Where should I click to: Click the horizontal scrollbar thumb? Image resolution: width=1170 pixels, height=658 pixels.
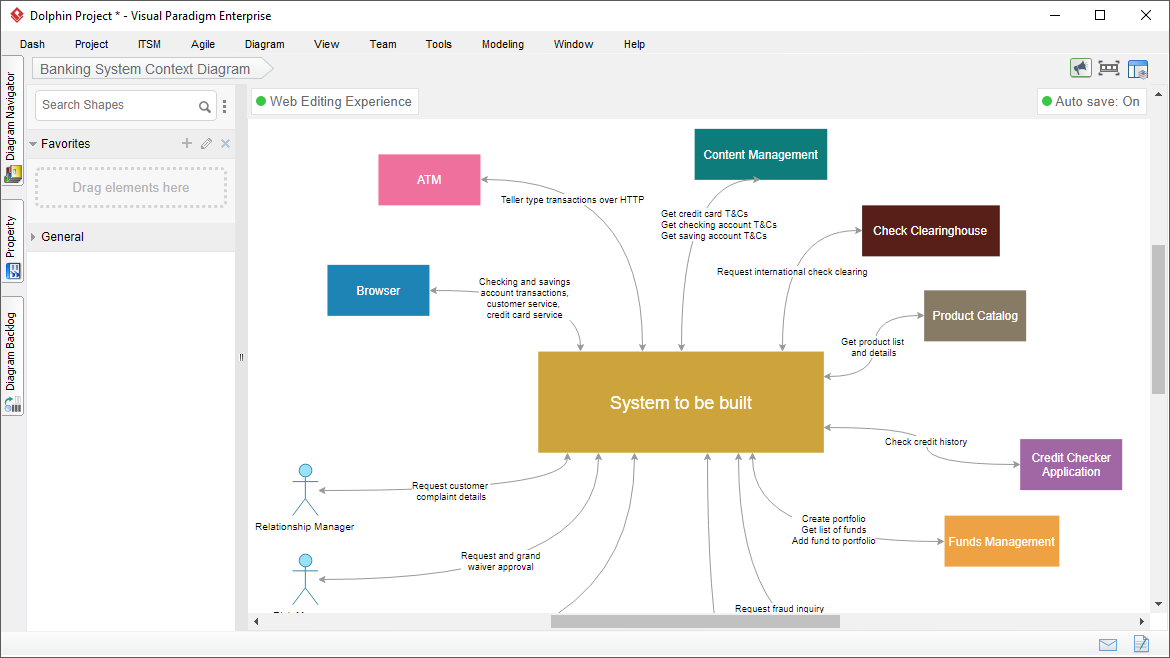pyautogui.click(x=695, y=621)
